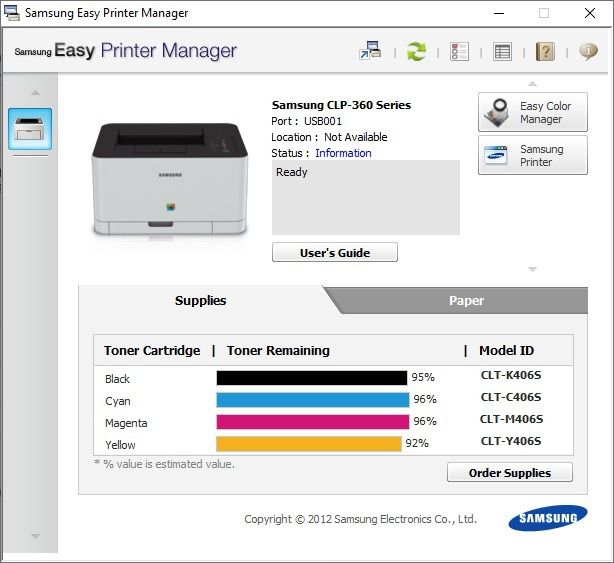
Task: Click the Magenta cartridge label
Action: [126, 423]
